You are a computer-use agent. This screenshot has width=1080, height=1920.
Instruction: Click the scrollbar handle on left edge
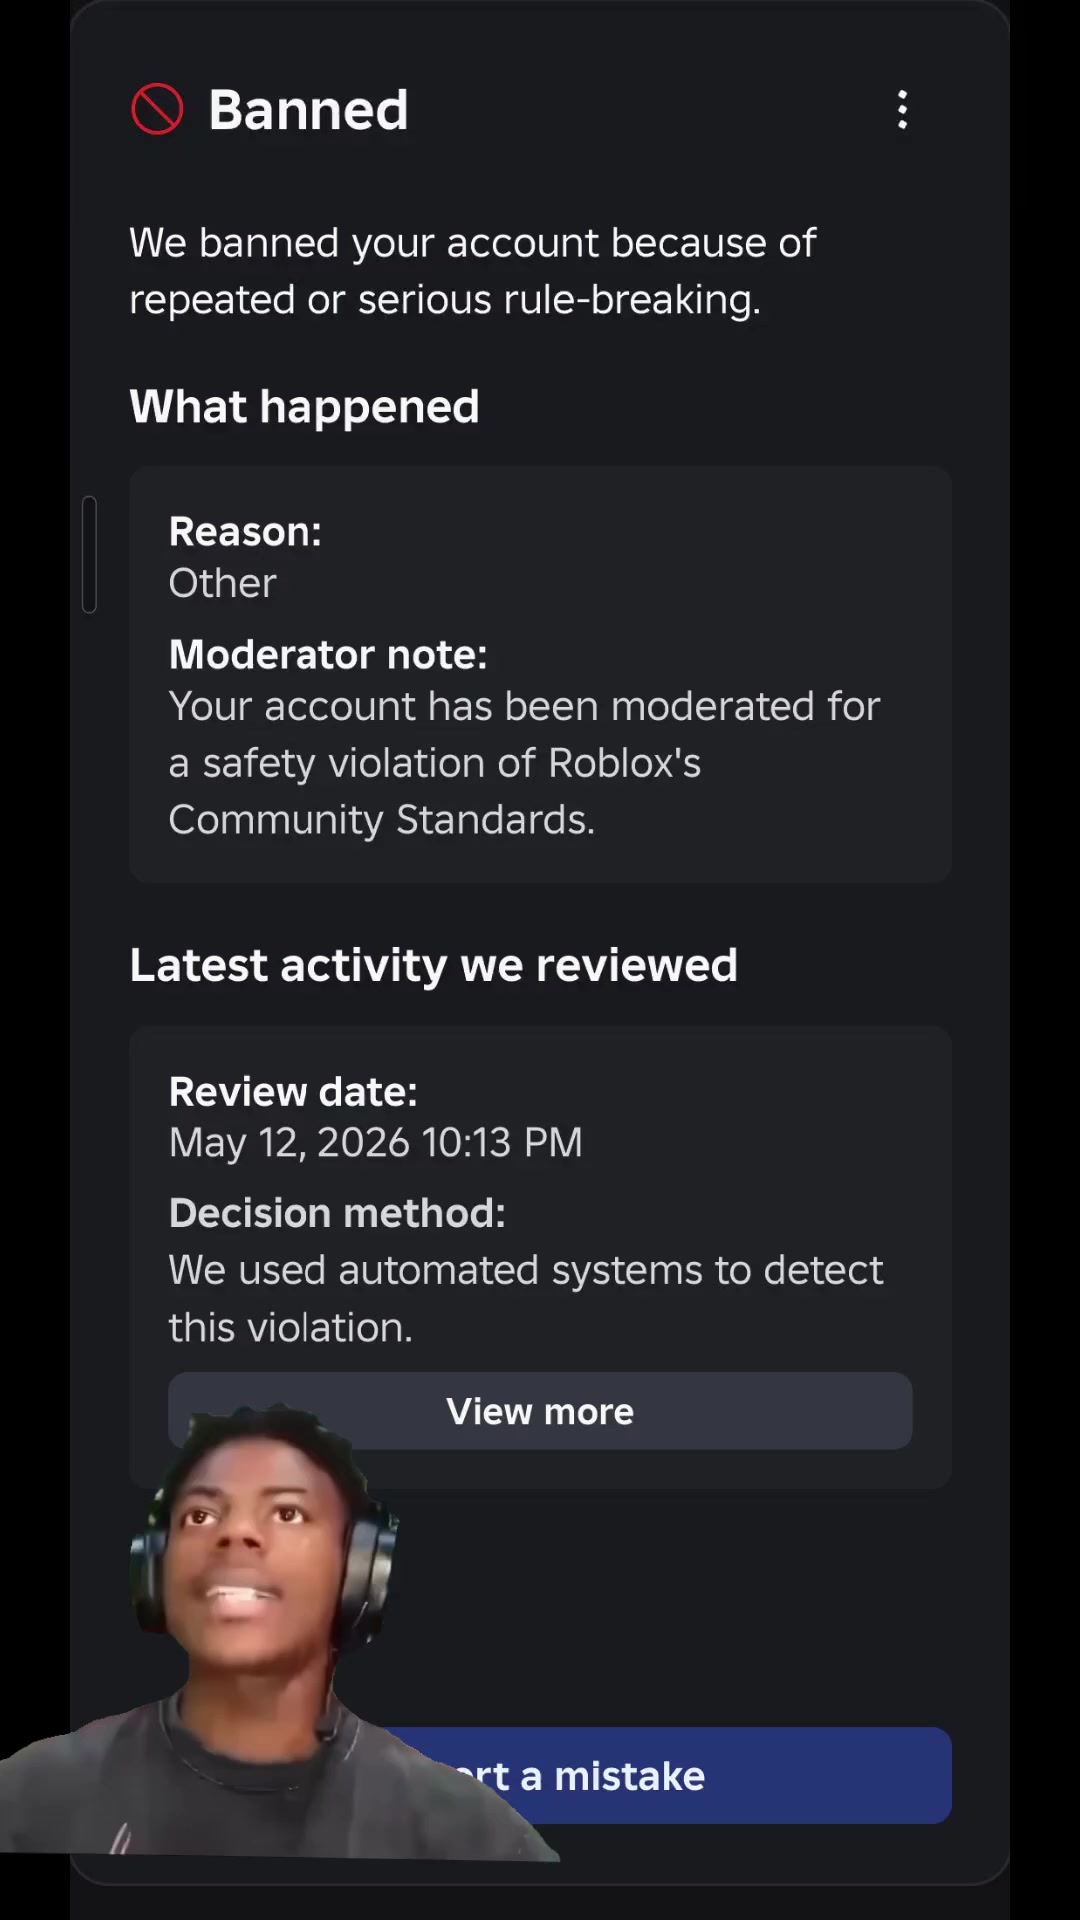click(89, 553)
